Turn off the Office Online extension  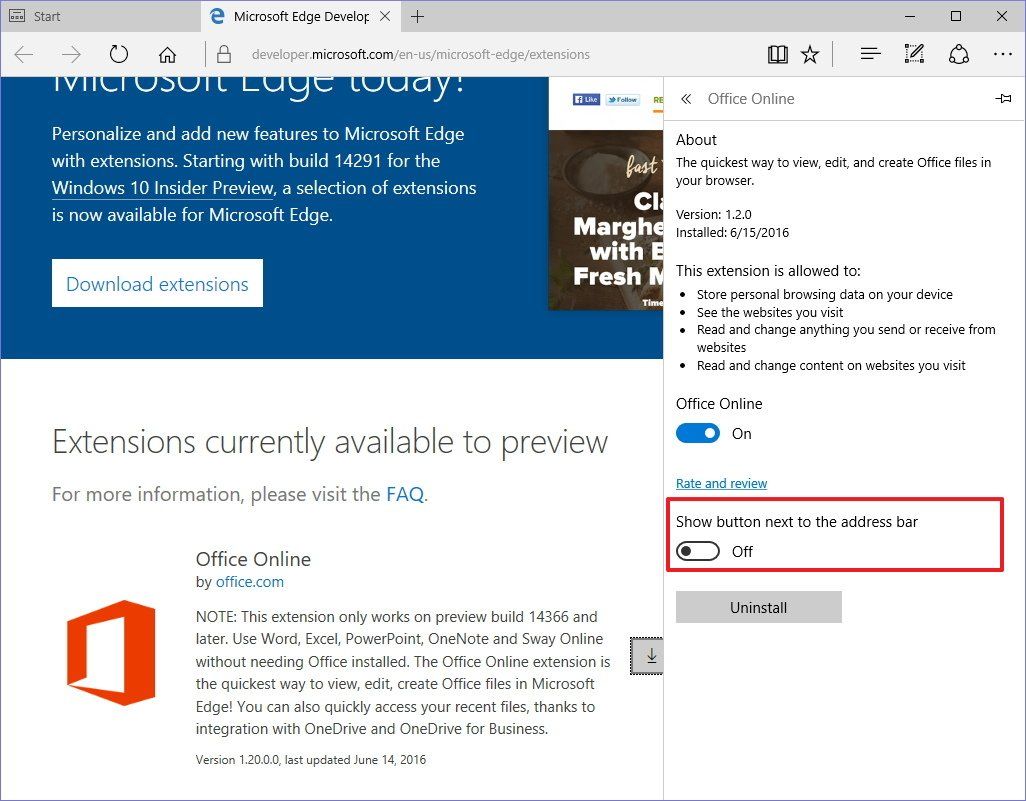pyautogui.click(x=698, y=433)
